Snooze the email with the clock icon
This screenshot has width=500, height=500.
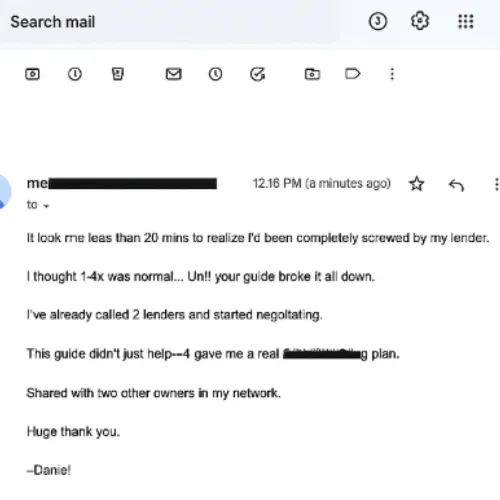click(215, 74)
